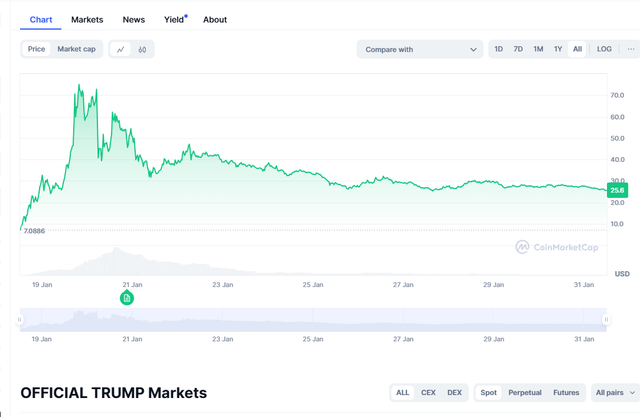The width and height of the screenshot is (640, 417).
Task: Expand the All pairs dropdown
Action: (615, 393)
